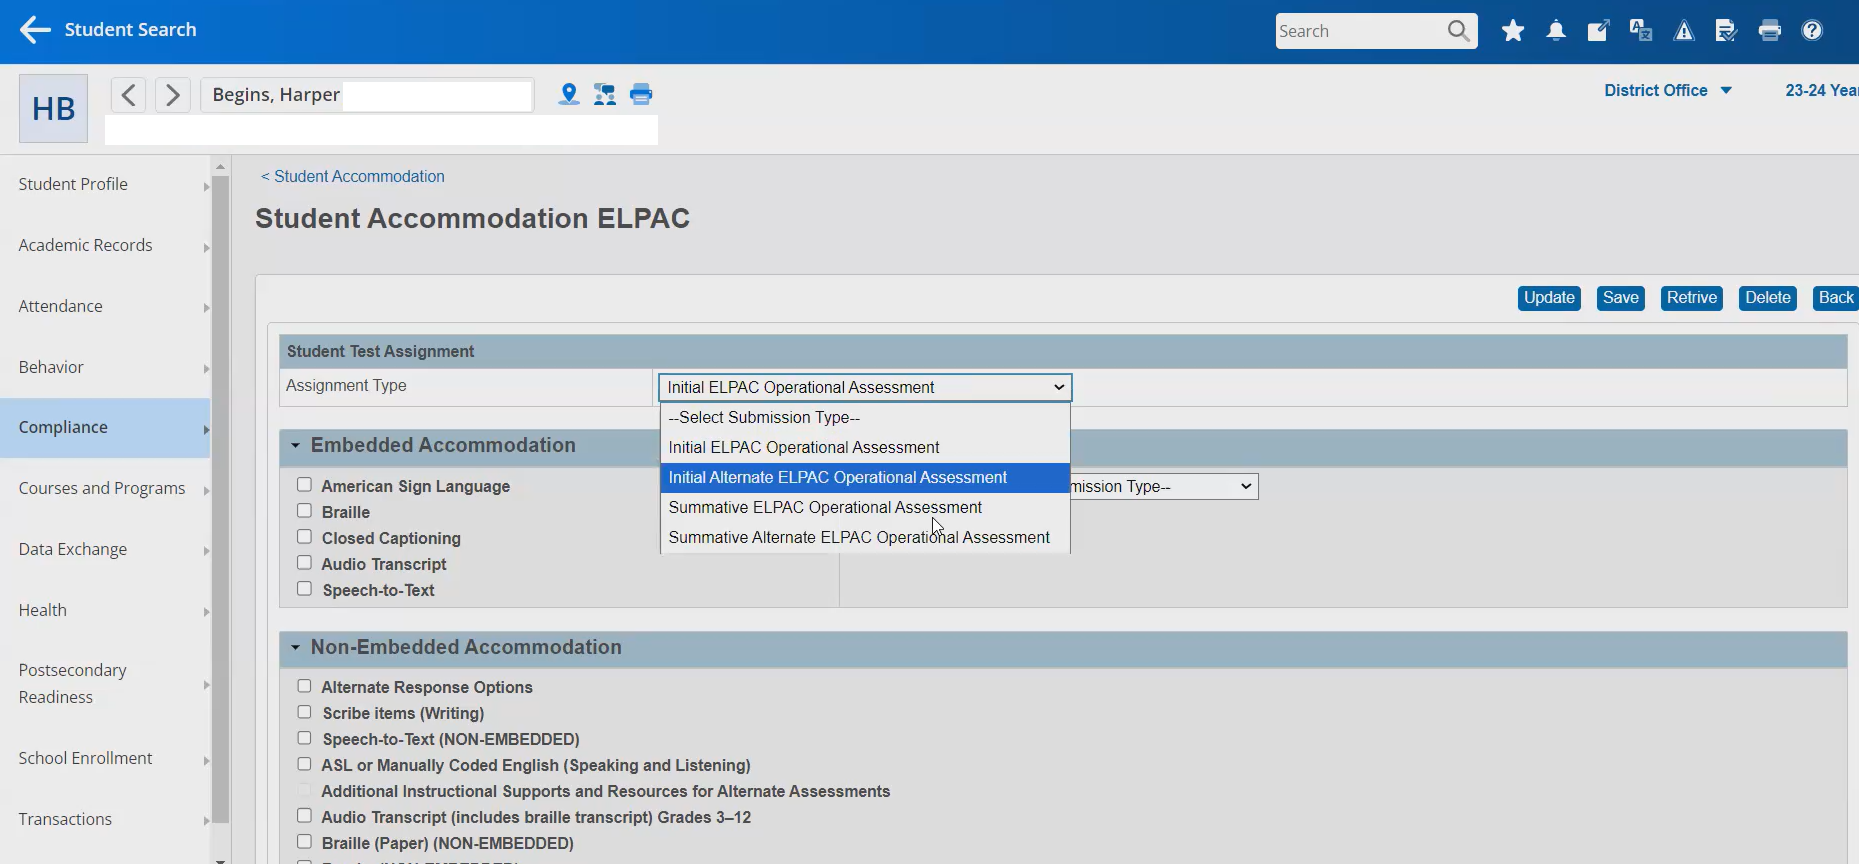Go to next student record arrow
The width and height of the screenshot is (1859, 864).
tap(173, 95)
